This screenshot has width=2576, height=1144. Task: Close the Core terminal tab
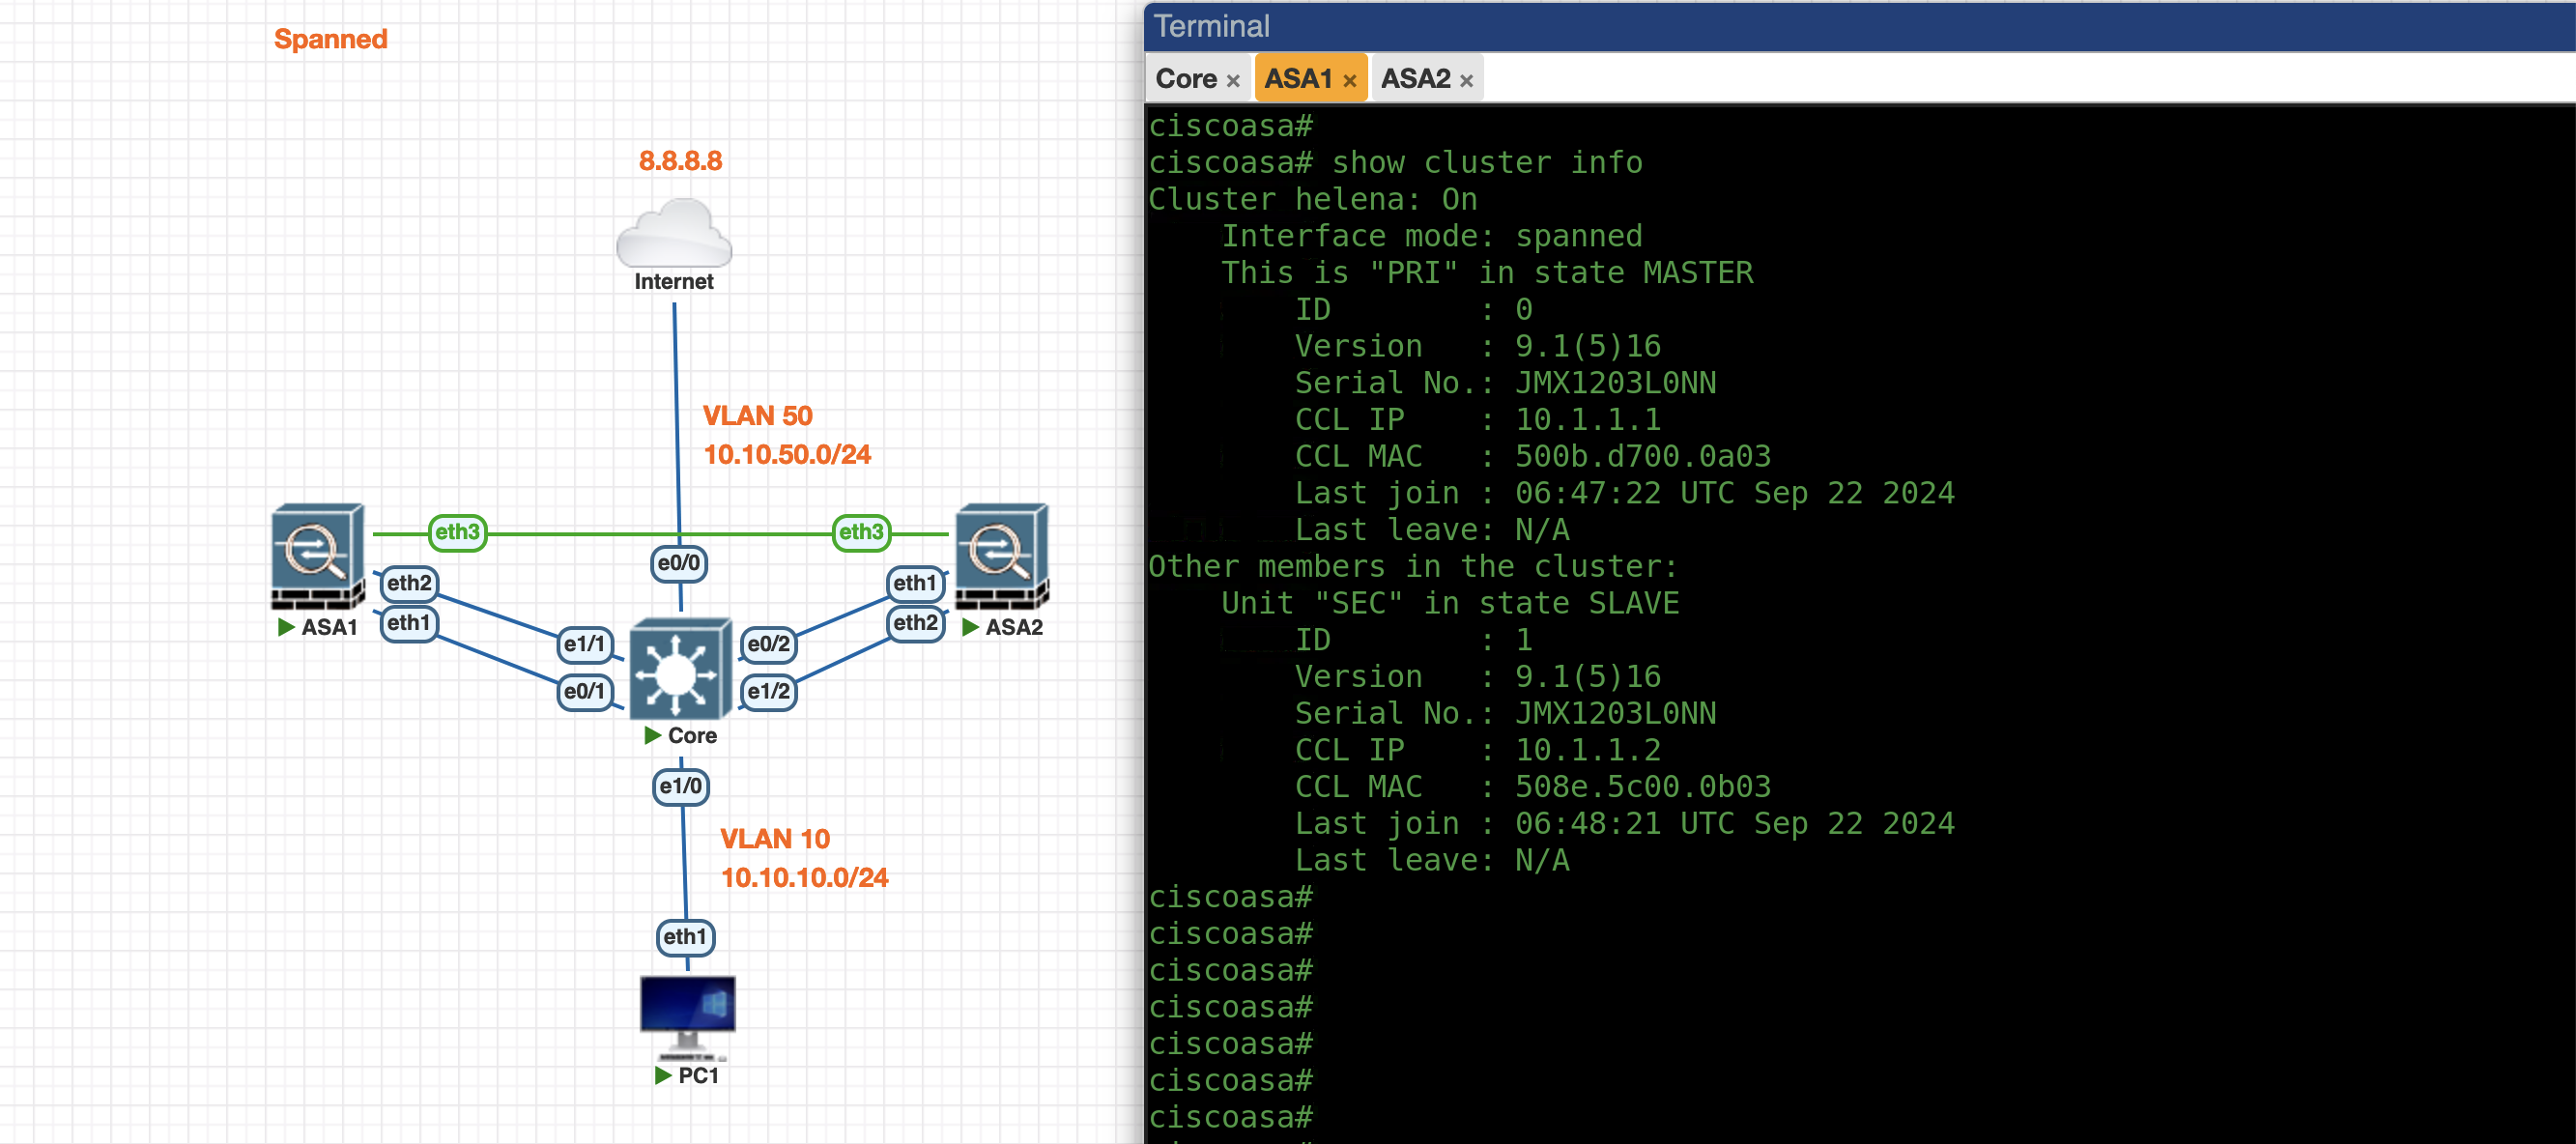tap(1233, 81)
